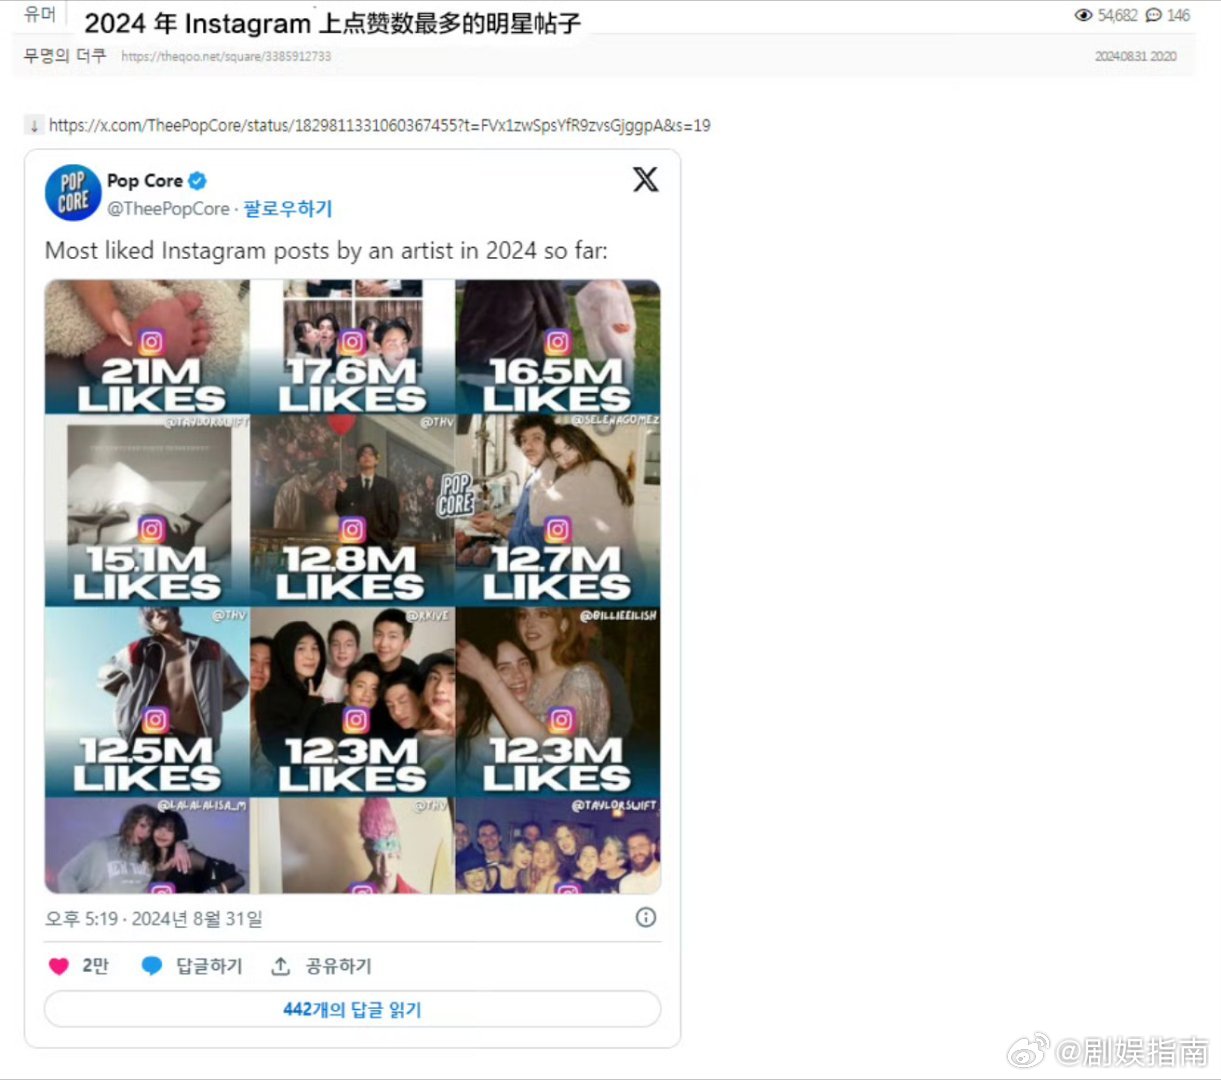Click Instagram icon on 12.8M likes tile
The width and height of the screenshot is (1221, 1080).
(x=352, y=529)
